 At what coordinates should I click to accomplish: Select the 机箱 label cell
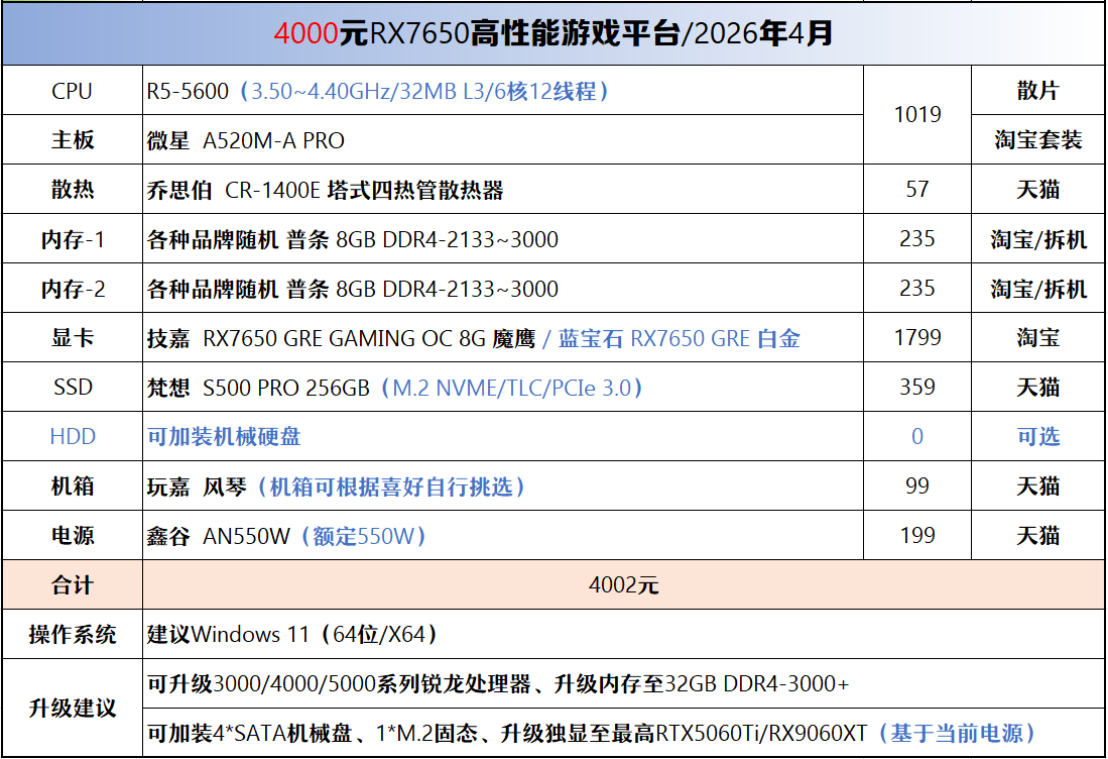[x=72, y=486]
